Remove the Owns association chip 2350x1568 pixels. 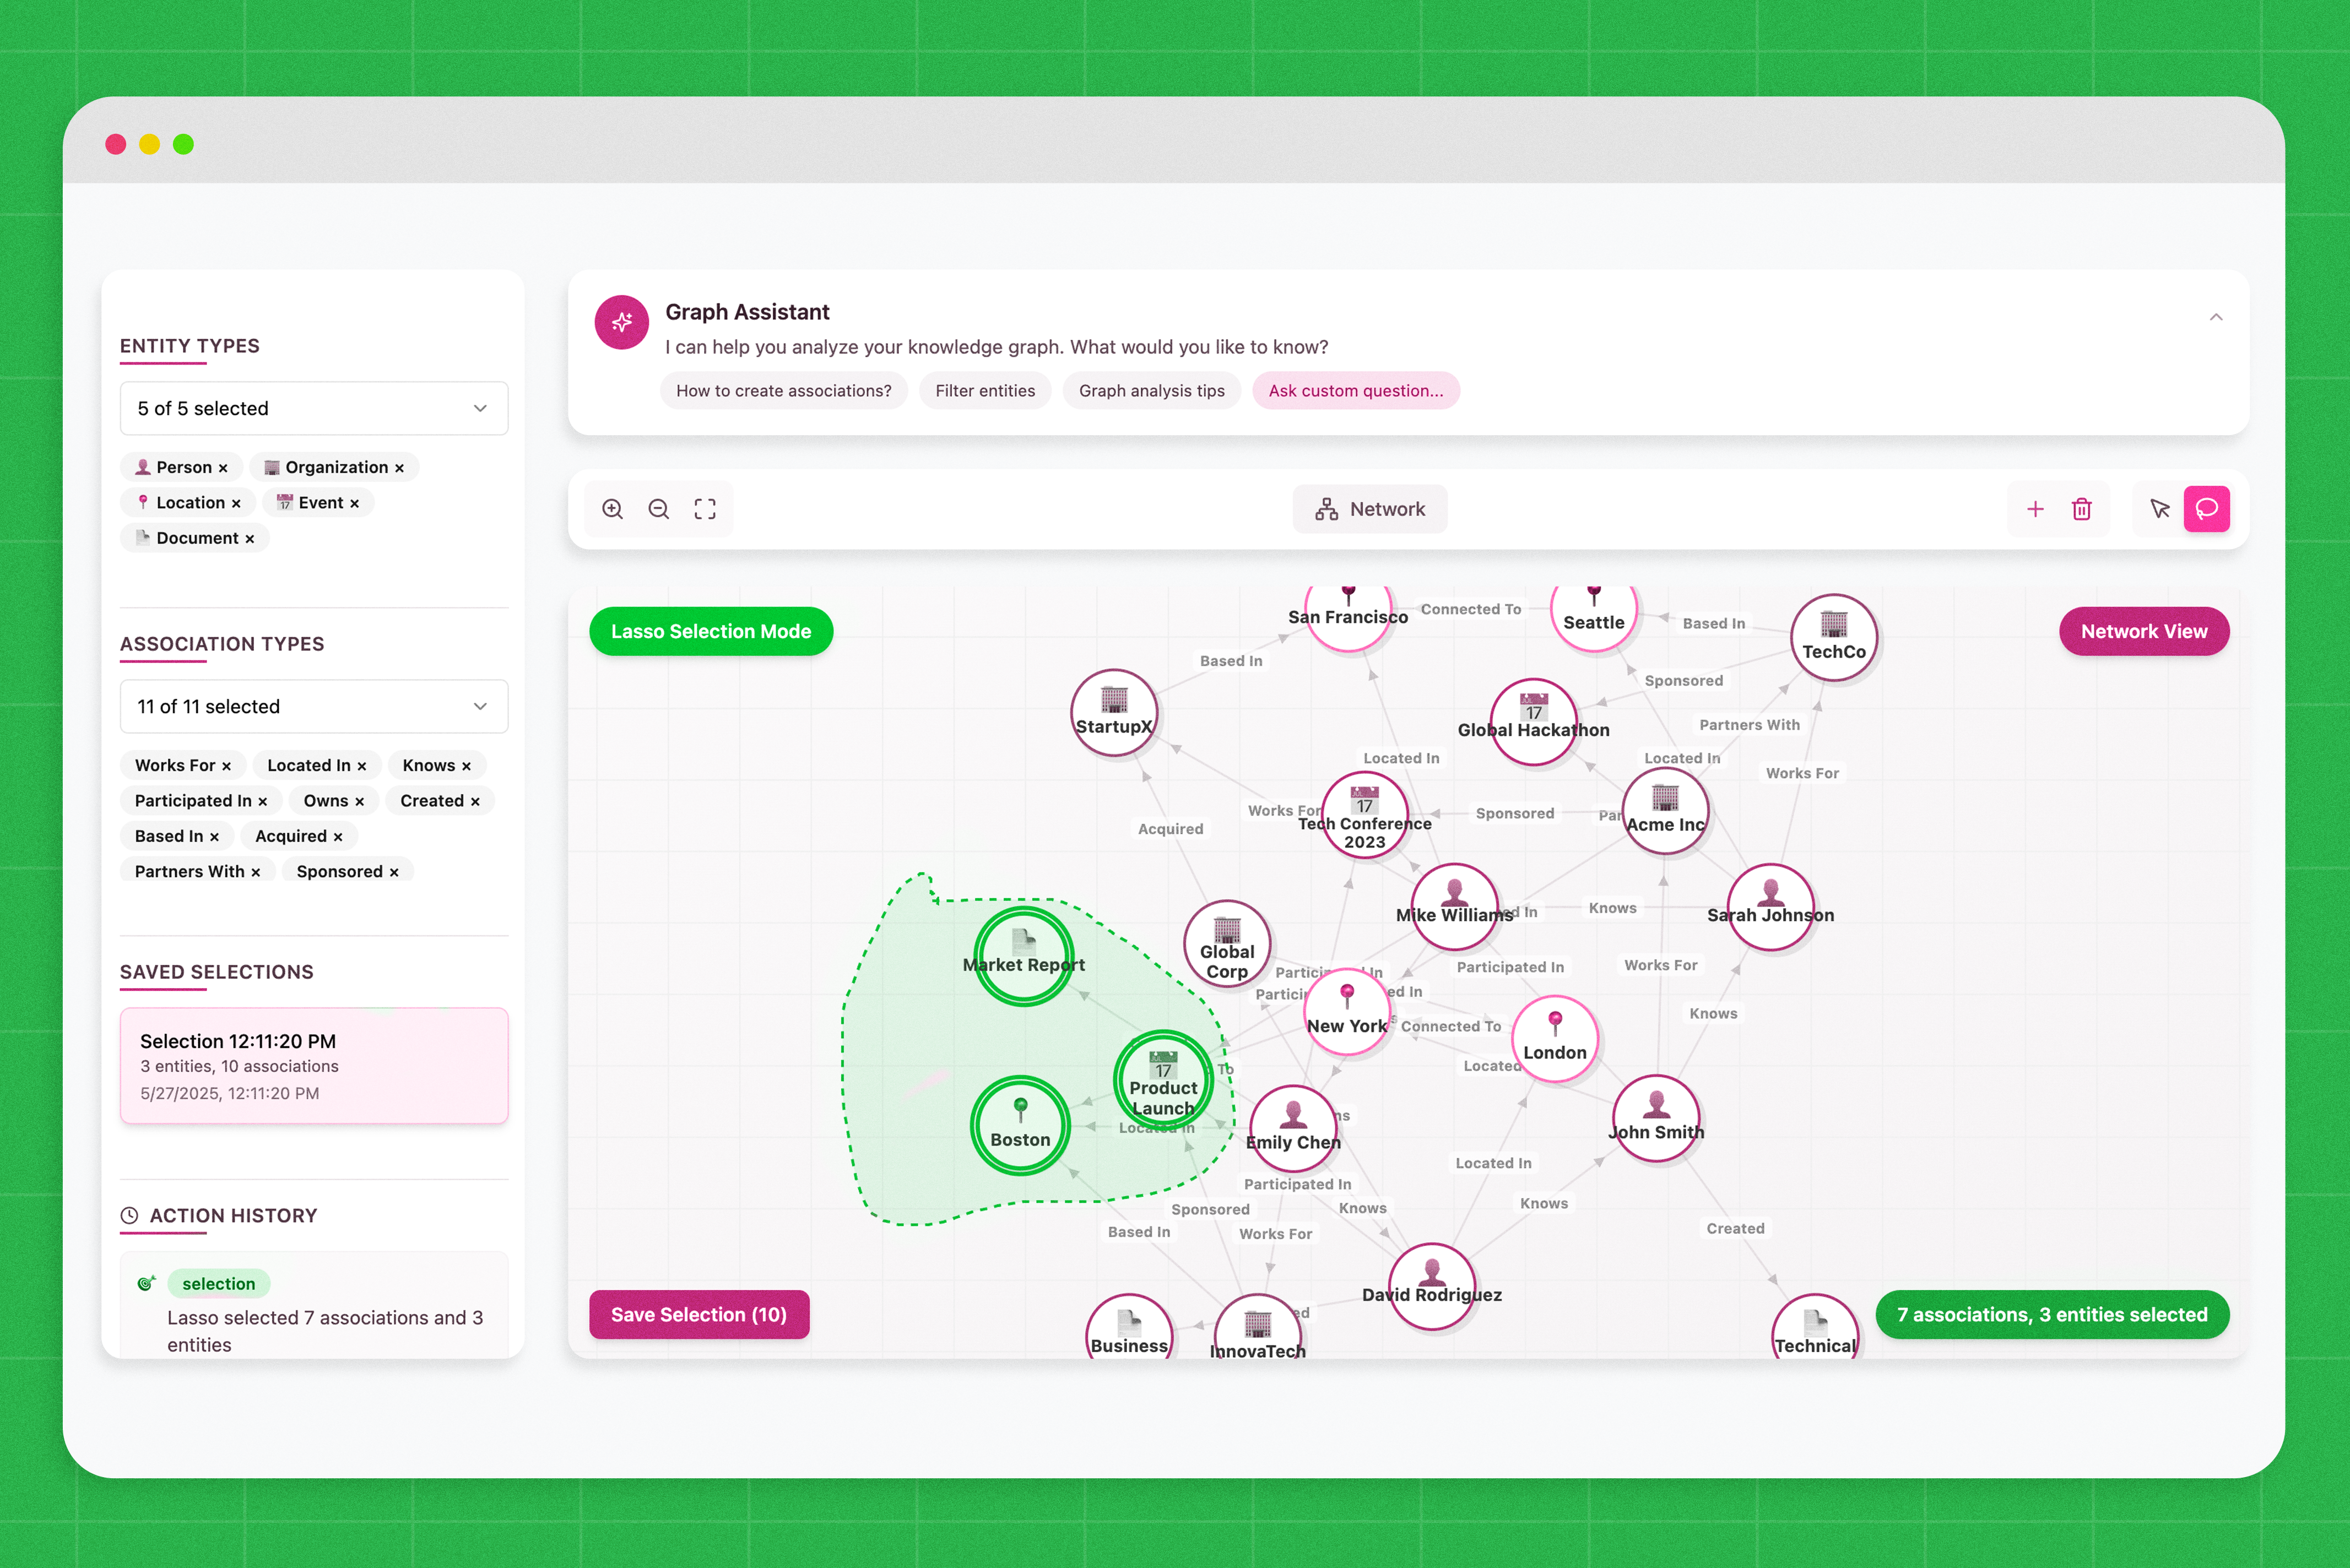[359, 801]
